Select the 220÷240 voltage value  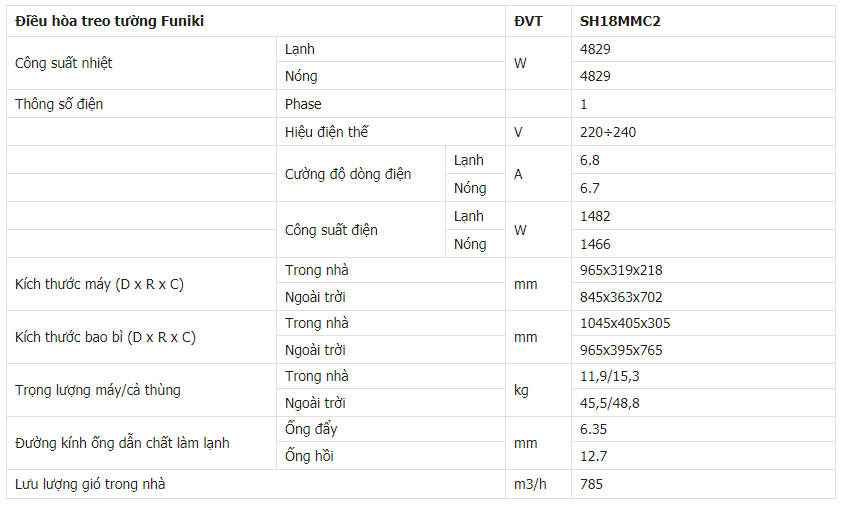click(608, 132)
